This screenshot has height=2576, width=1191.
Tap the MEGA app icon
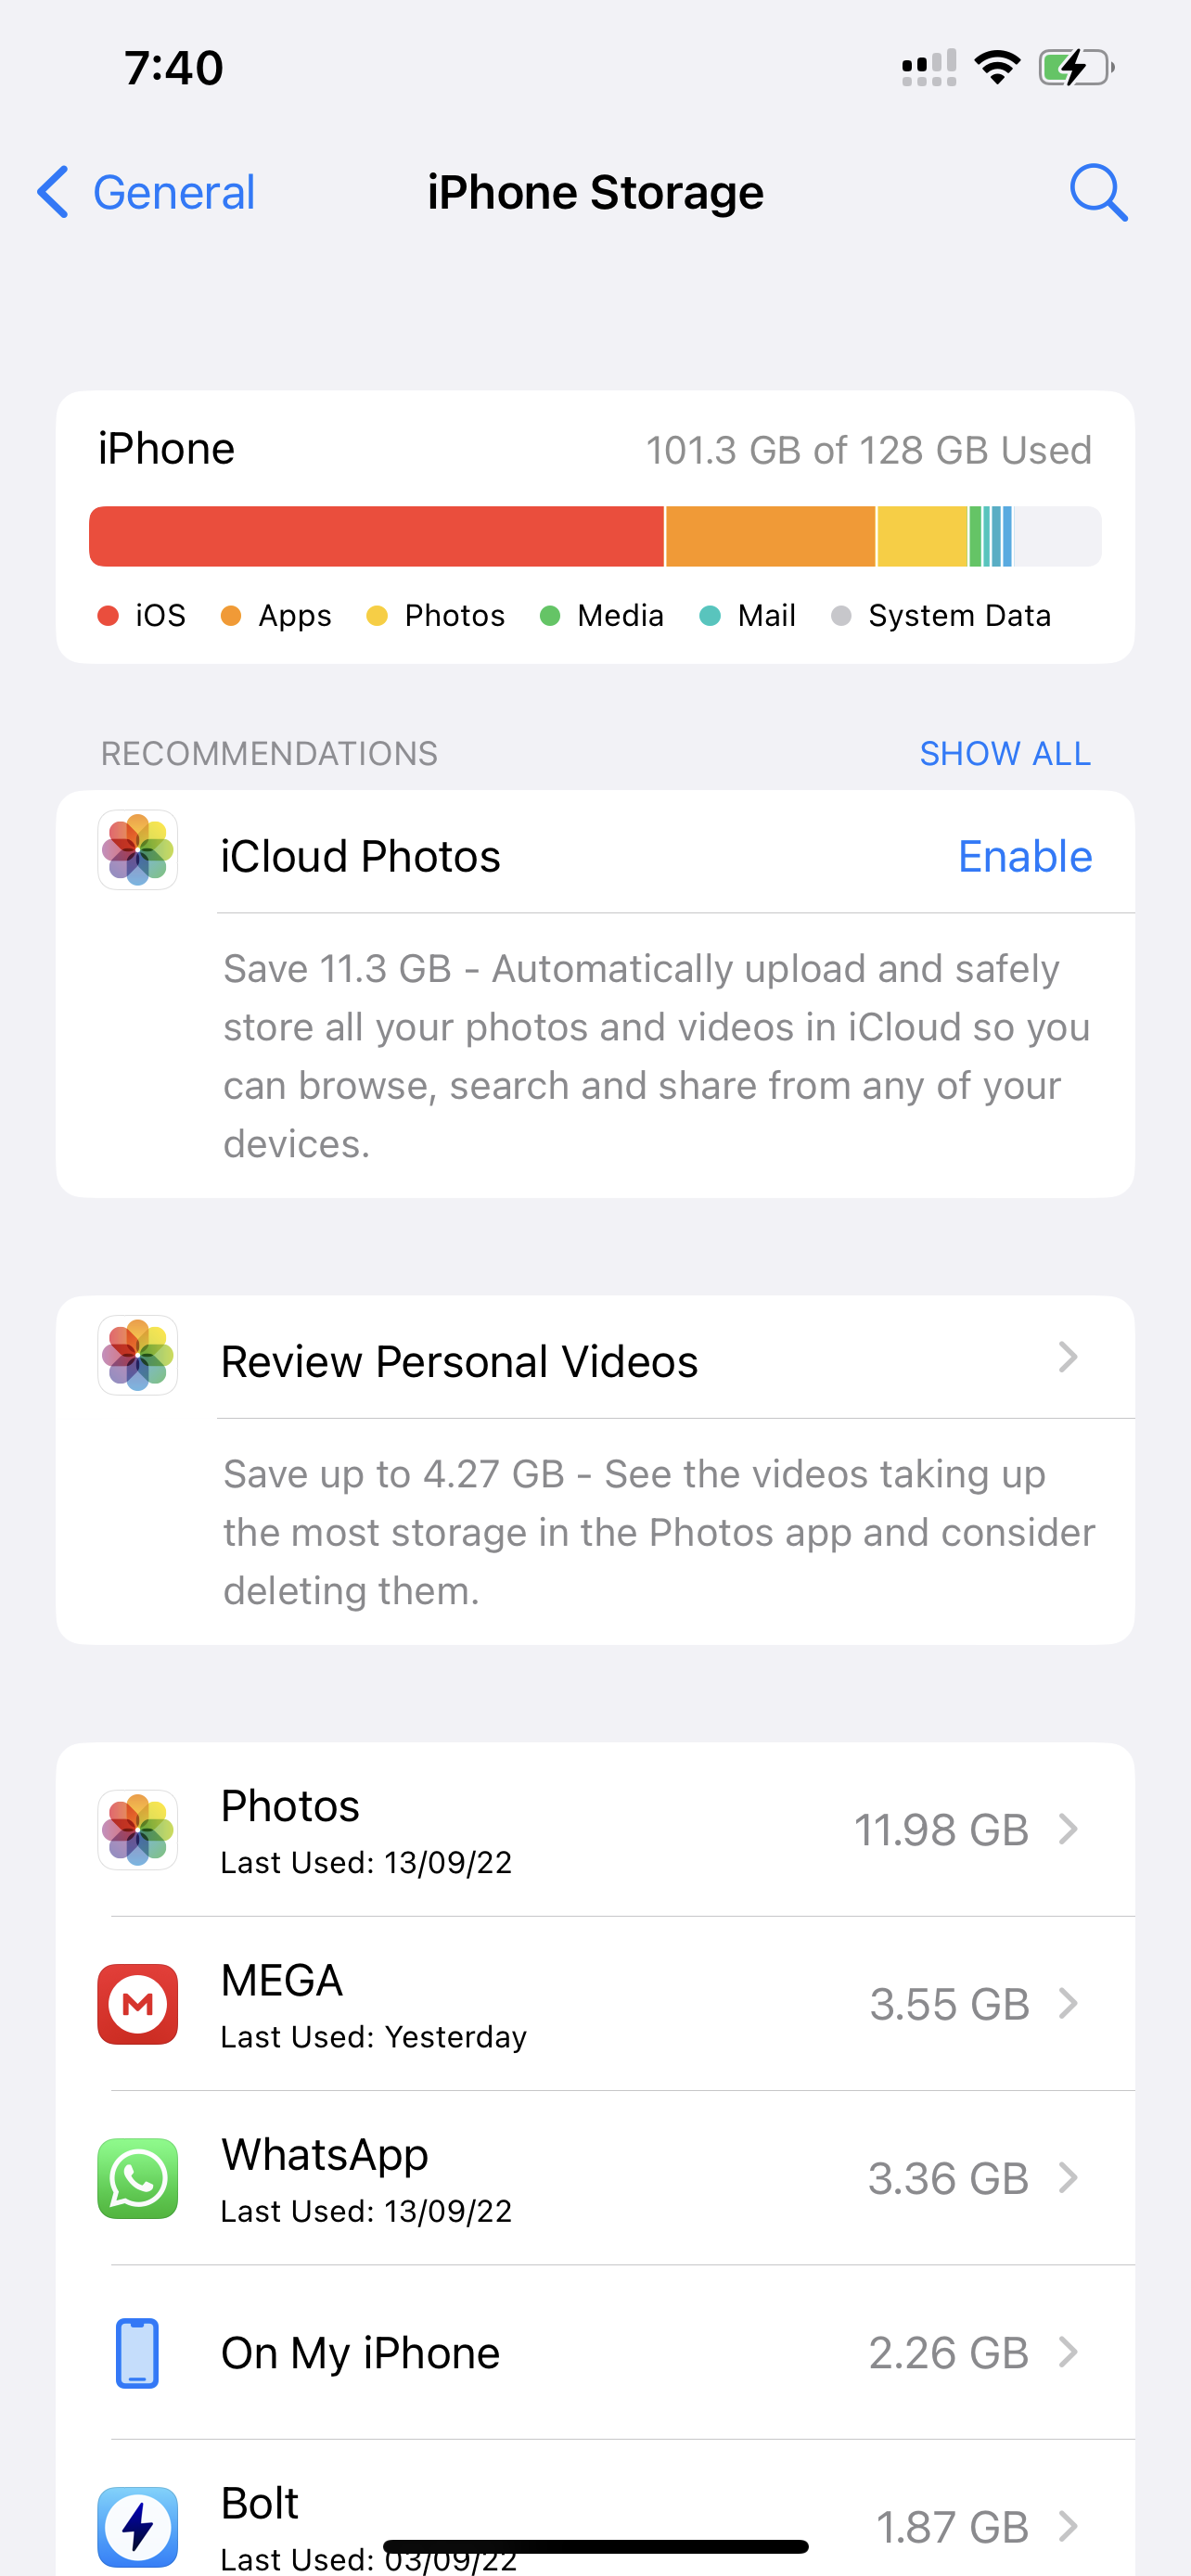click(138, 2004)
